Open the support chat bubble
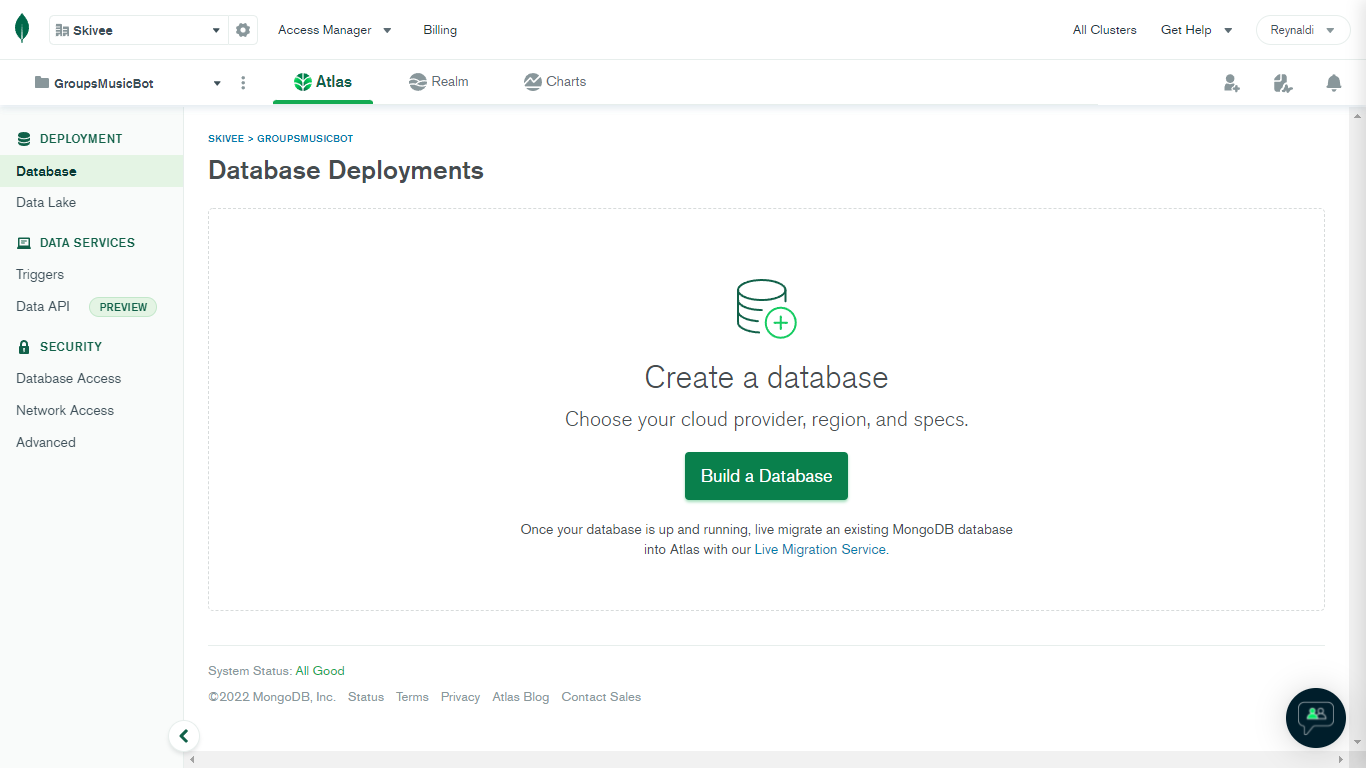This screenshot has width=1366, height=768. click(x=1315, y=717)
